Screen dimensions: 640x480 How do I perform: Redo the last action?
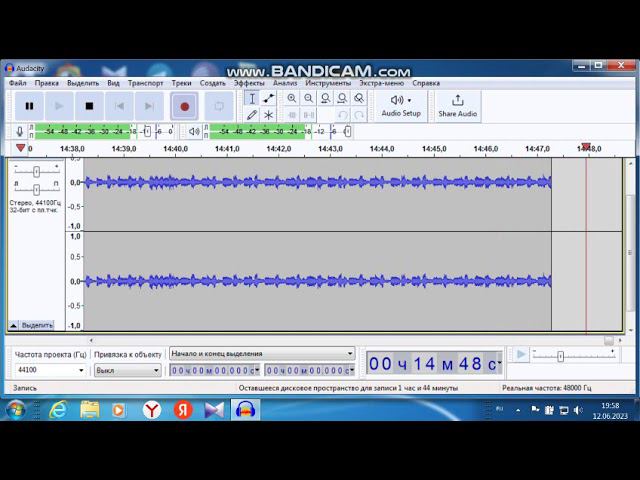359,115
